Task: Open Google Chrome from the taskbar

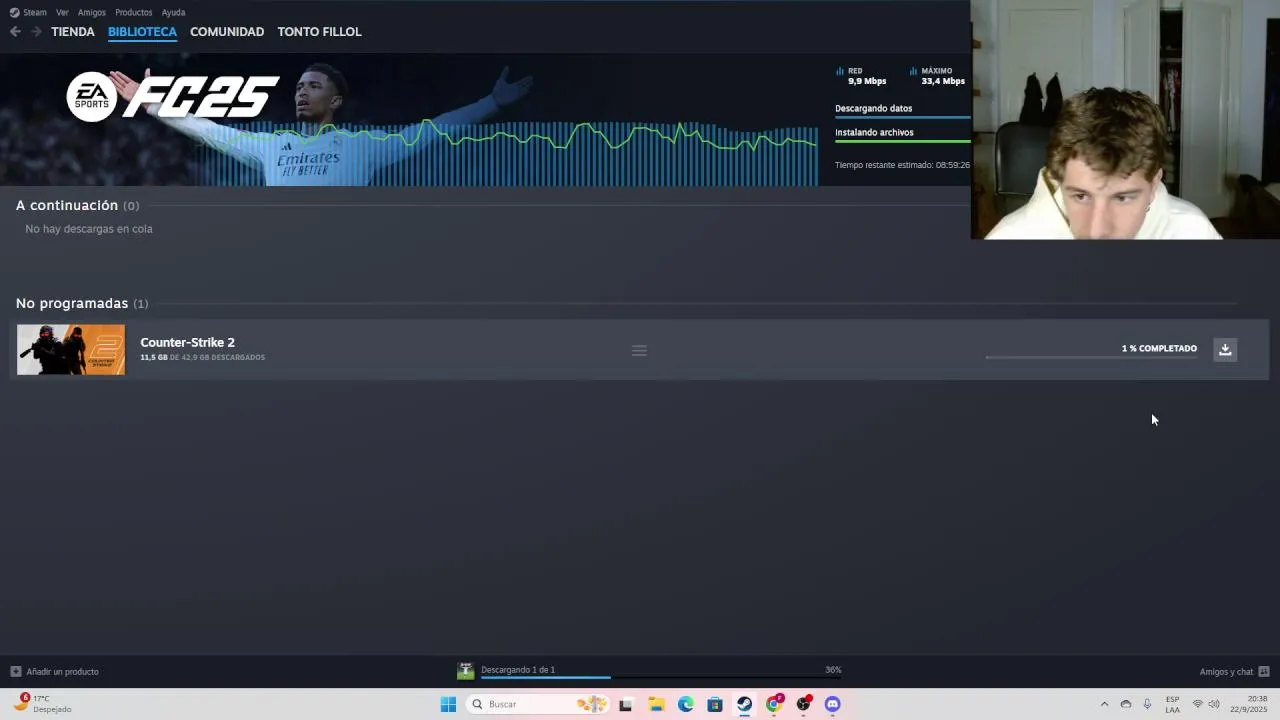Action: [773, 704]
